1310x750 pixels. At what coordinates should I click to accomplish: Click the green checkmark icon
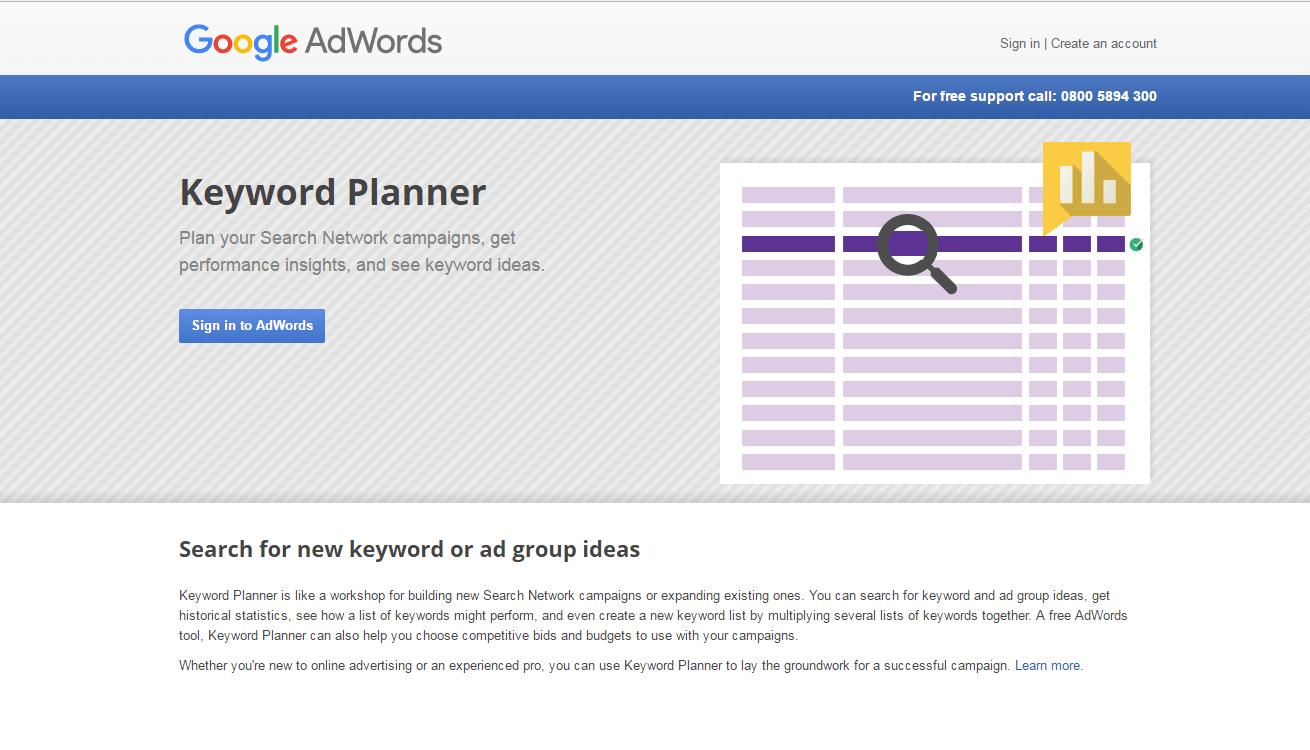[1136, 244]
